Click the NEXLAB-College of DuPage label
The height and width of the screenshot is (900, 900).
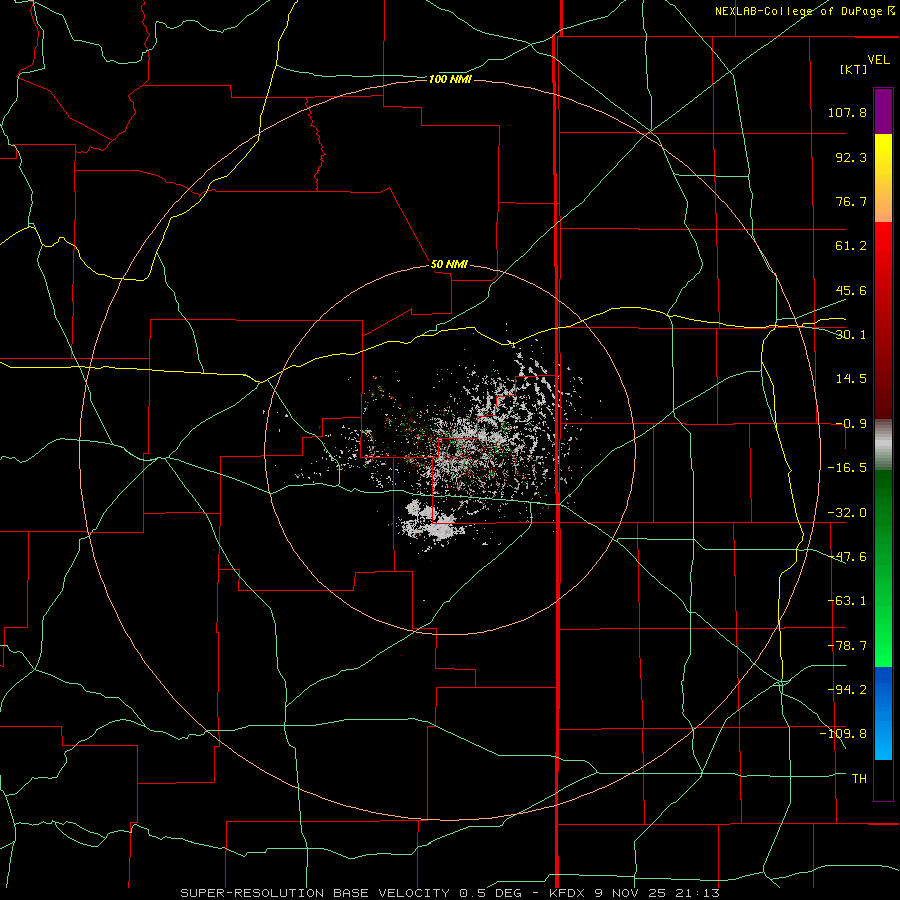[x=805, y=11]
